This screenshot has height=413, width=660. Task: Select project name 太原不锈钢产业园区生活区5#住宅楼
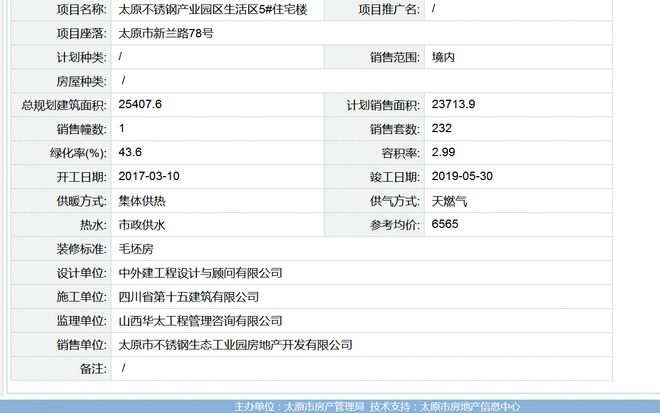[213, 9]
